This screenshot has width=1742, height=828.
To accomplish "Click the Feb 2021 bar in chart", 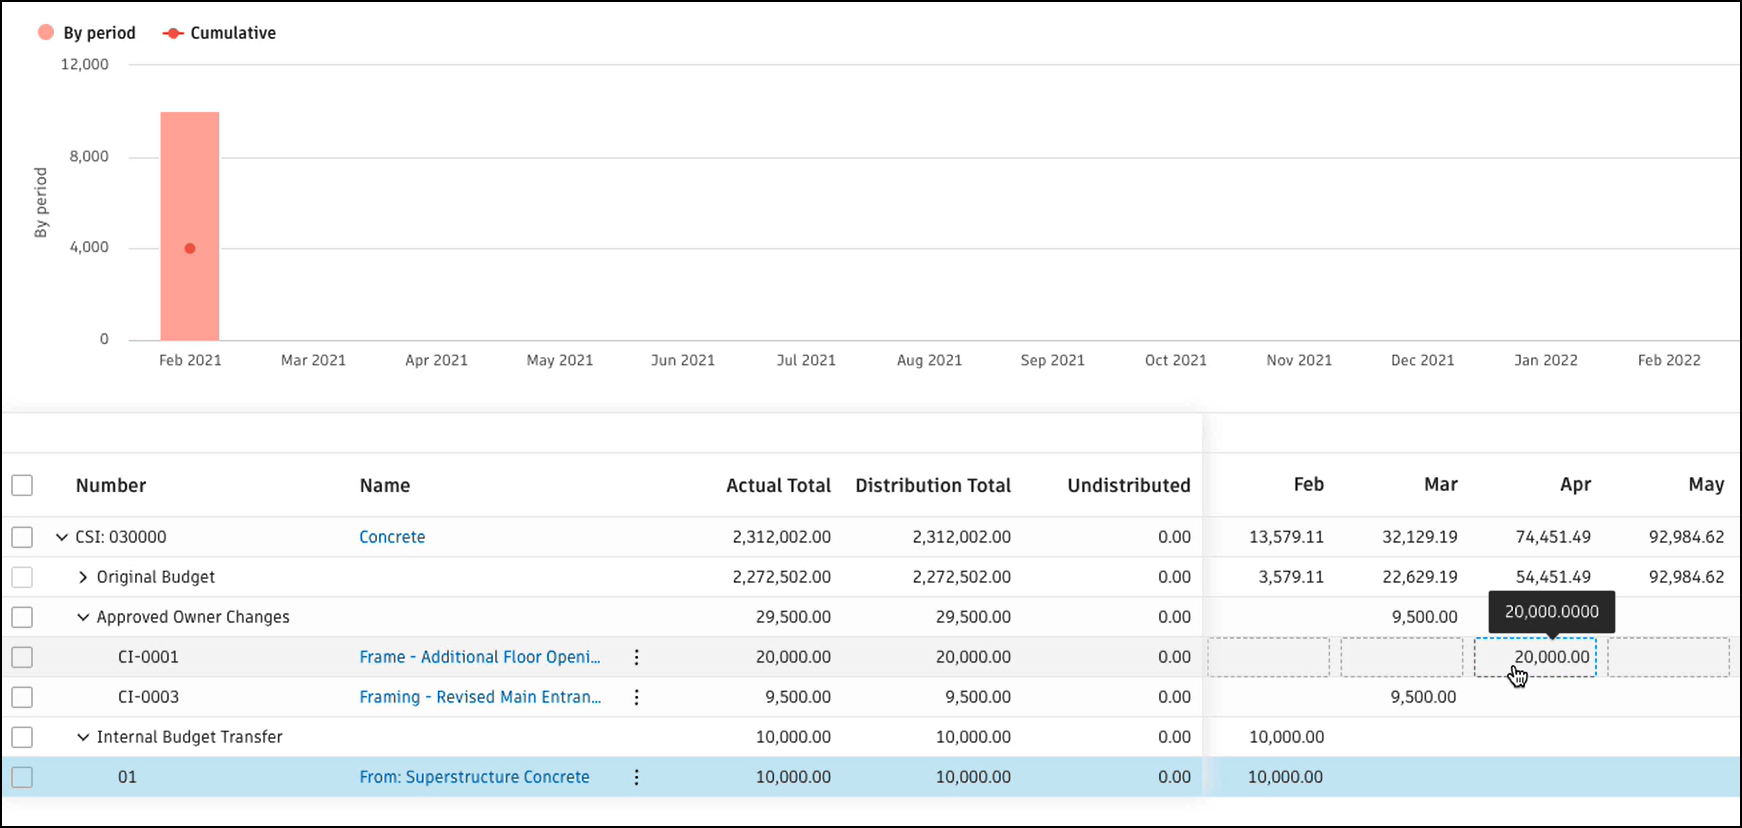I will 190,226.
